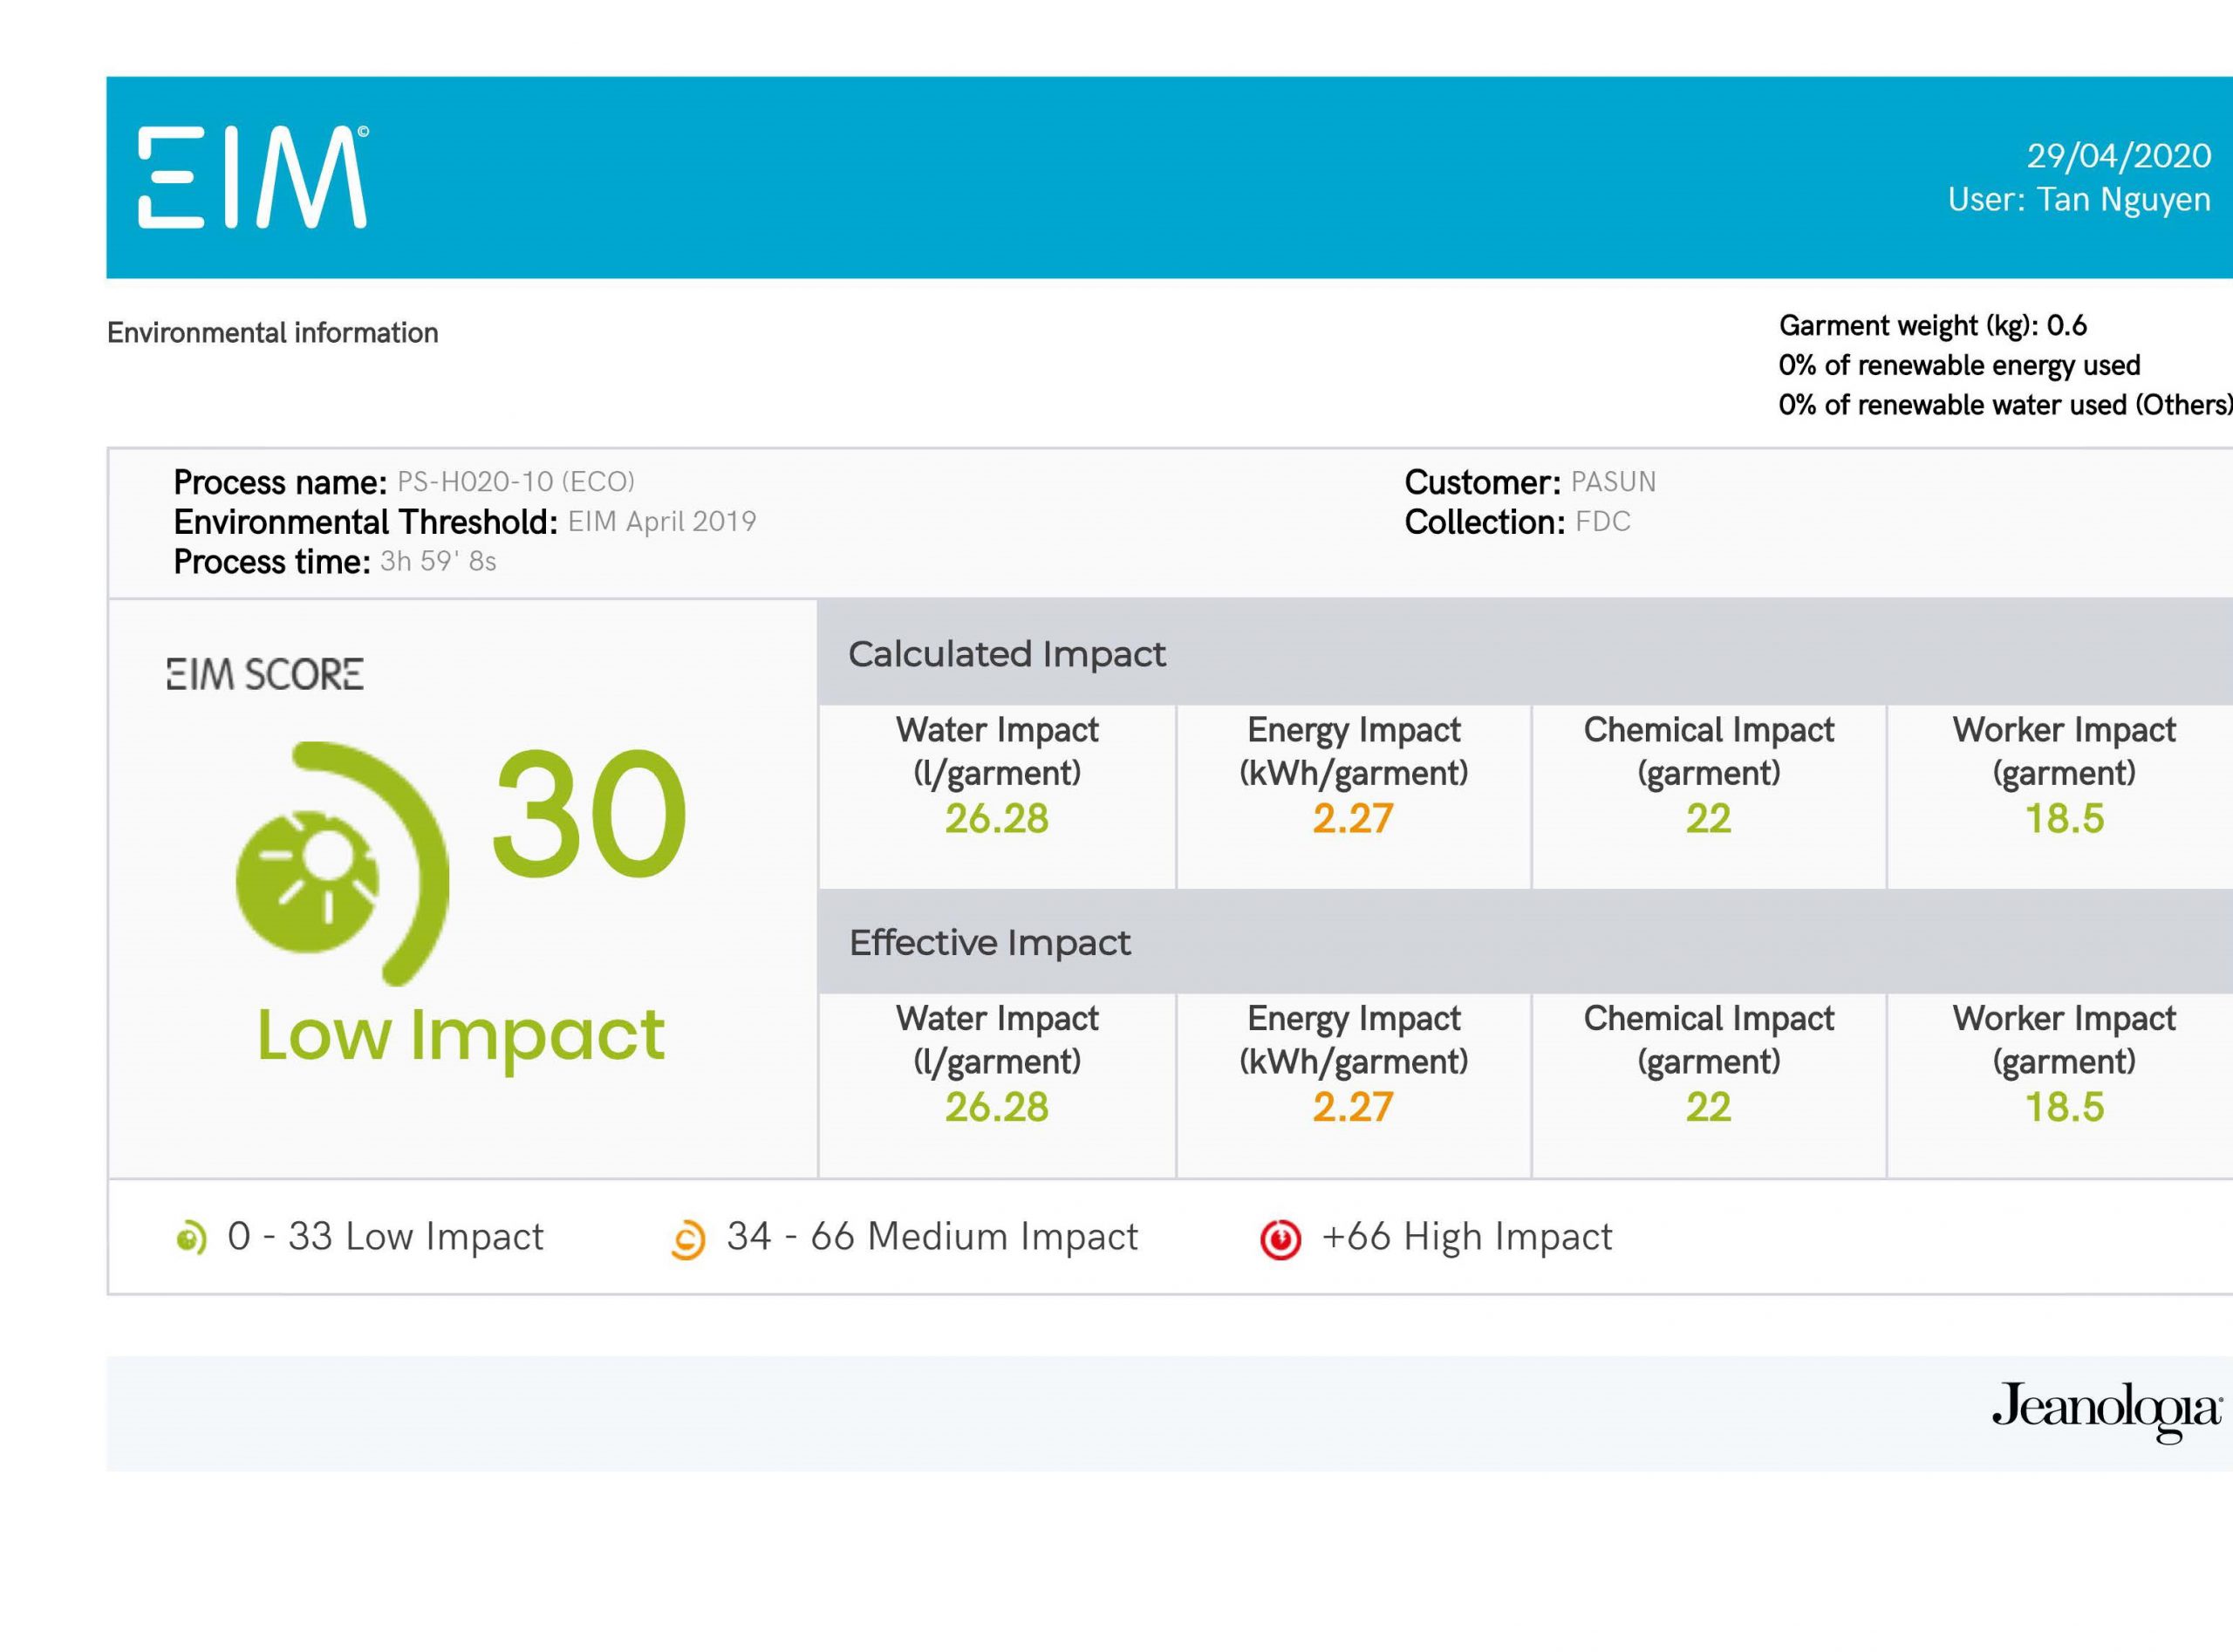Screen dimensions: 2233x1652
Task: Click the EIM logo in header
Action: [x=253, y=177]
